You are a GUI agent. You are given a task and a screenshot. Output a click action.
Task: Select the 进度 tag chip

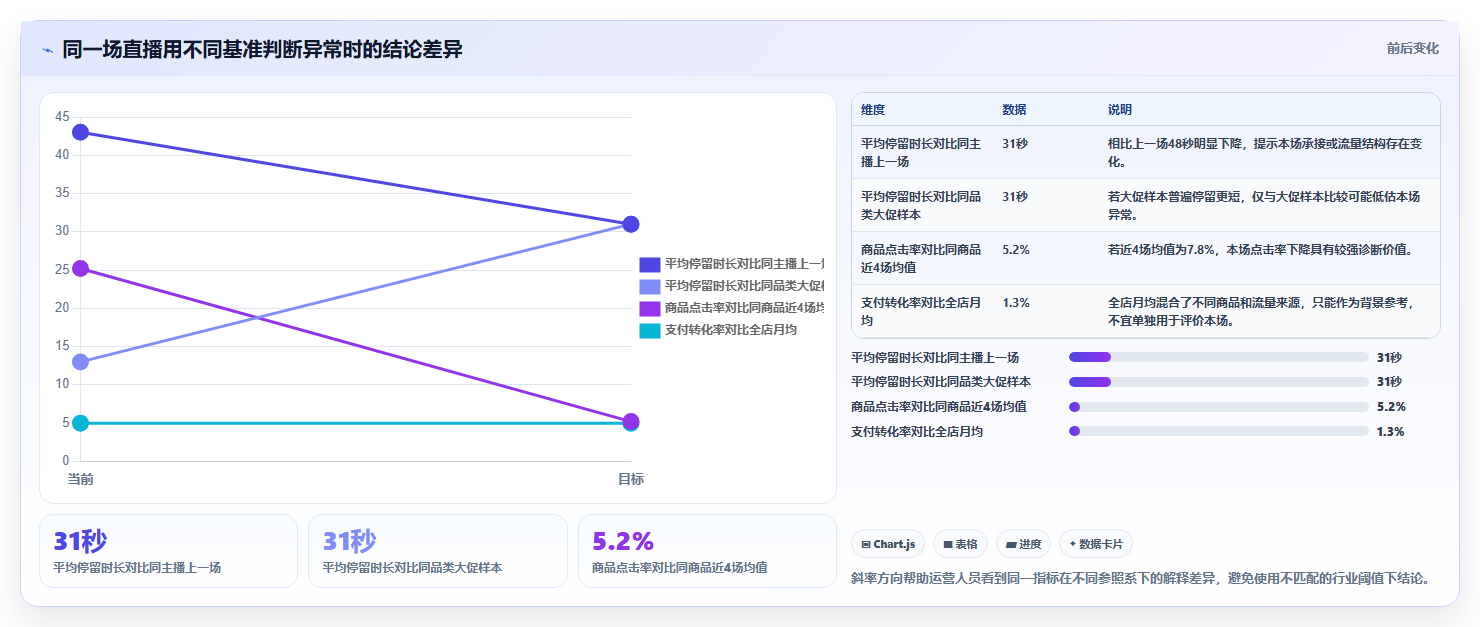click(x=1023, y=544)
